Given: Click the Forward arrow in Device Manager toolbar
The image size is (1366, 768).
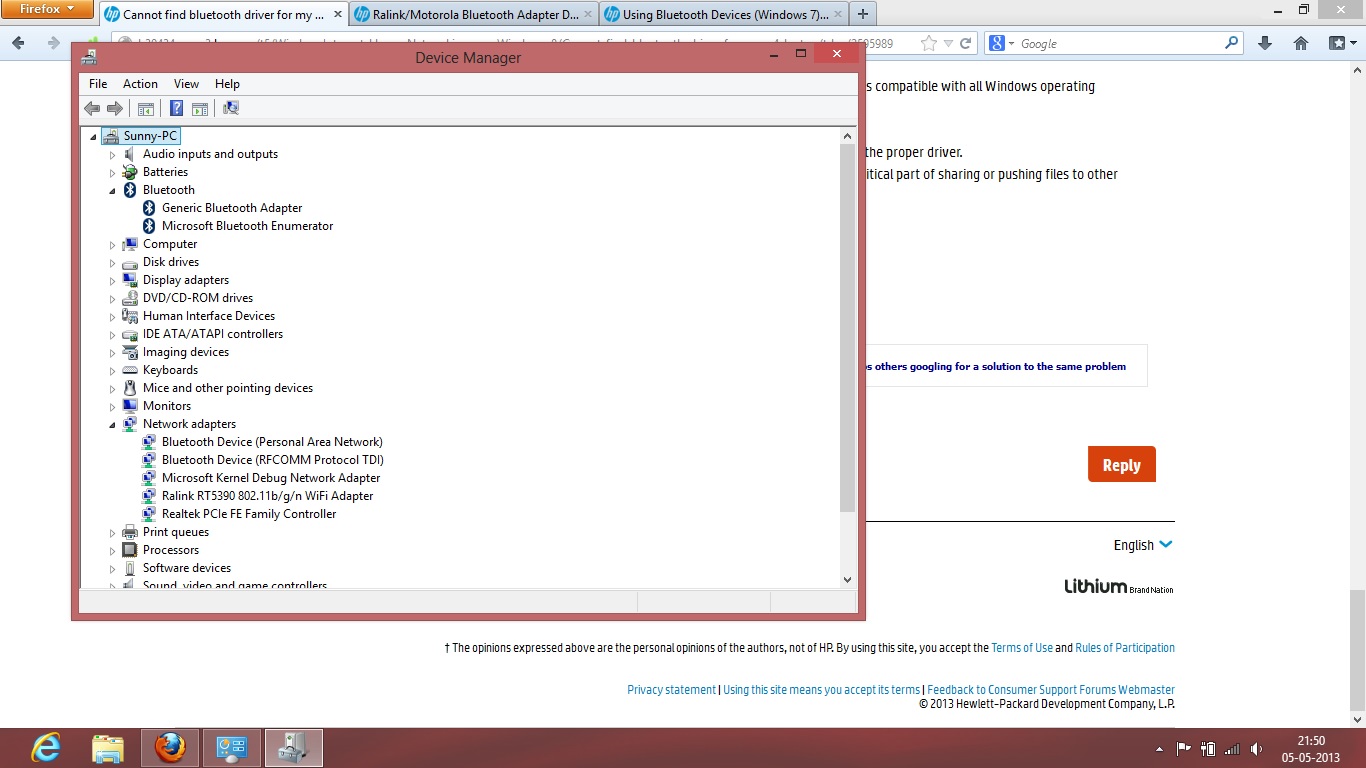Looking at the screenshot, I should click(x=115, y=108).
